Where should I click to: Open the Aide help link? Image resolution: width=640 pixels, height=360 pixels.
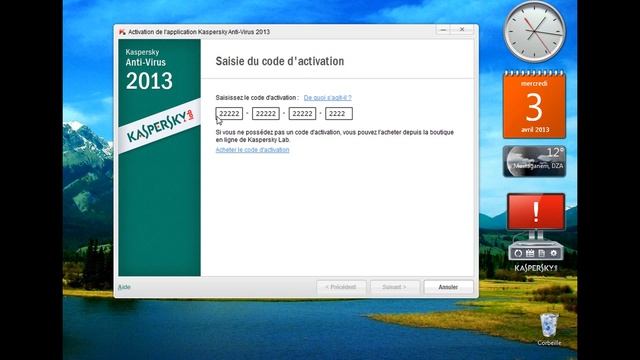(x=124, y=287)
